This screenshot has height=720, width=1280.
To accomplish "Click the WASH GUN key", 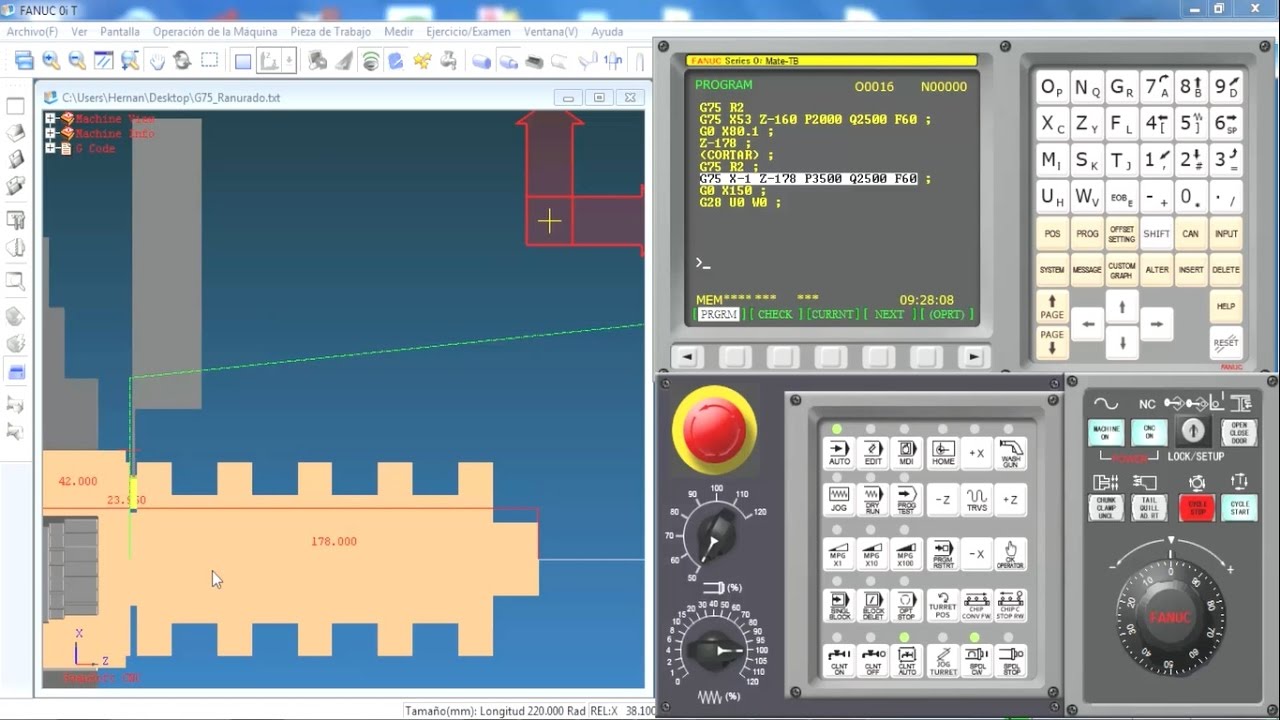I will point(1010,453).
